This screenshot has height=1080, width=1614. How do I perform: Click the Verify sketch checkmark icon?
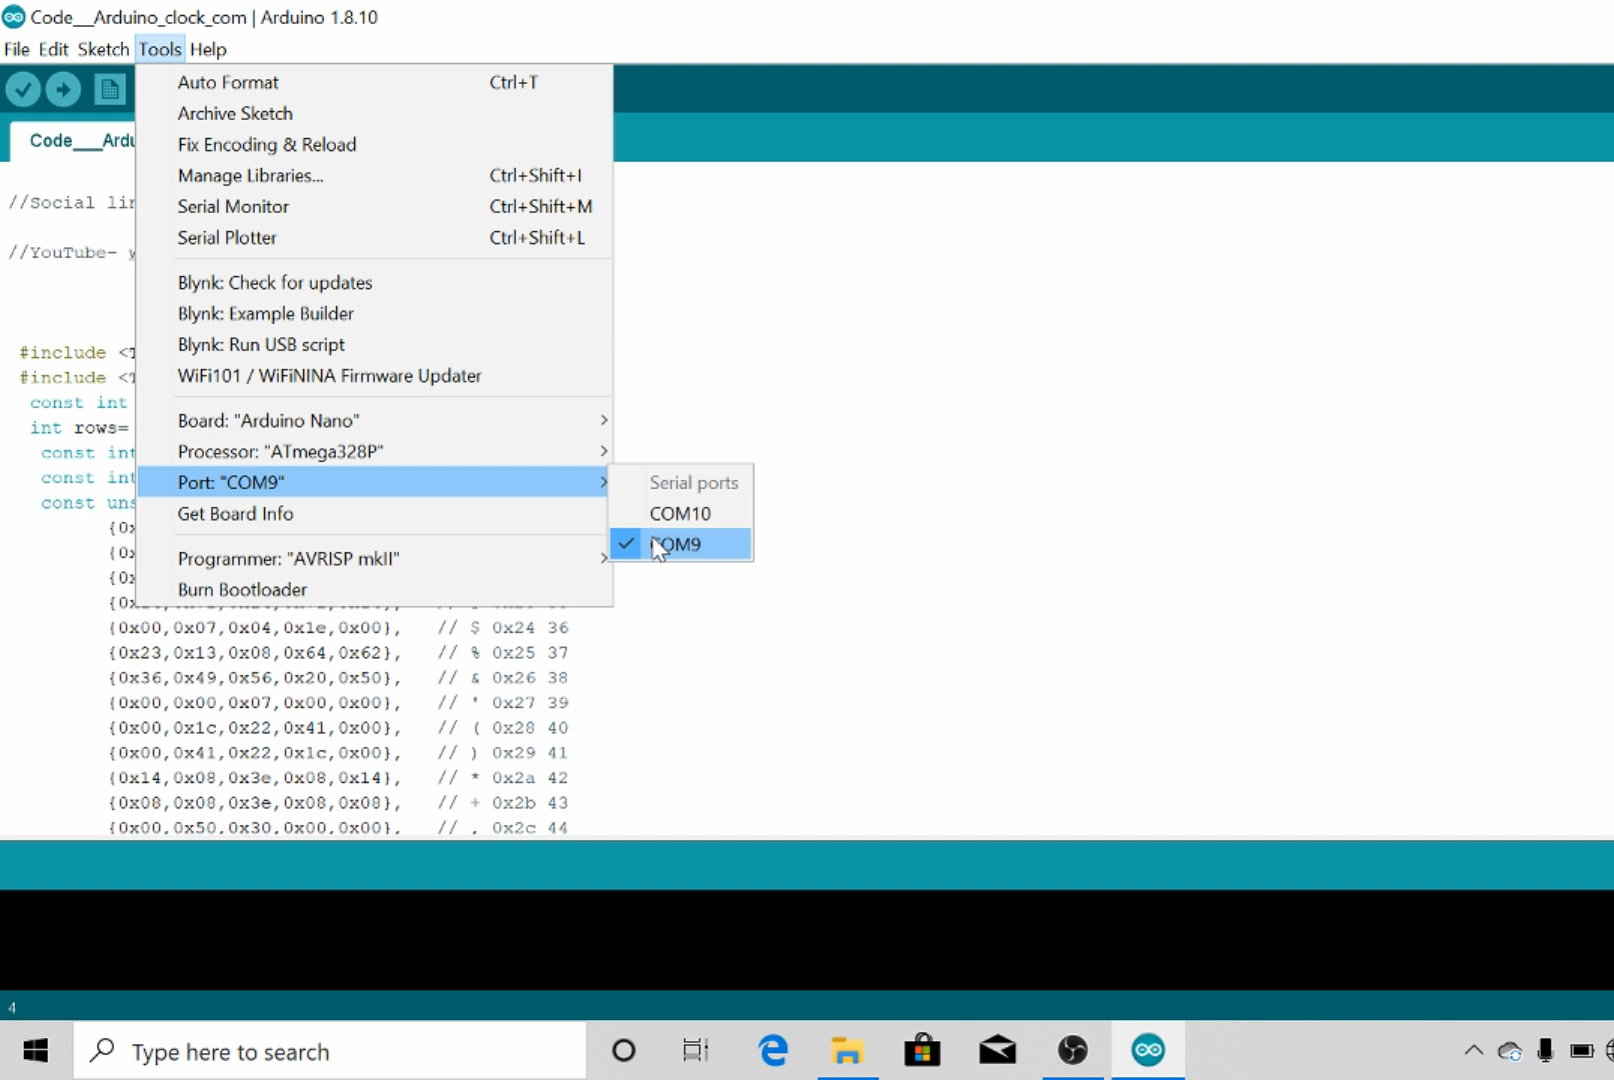22,89
